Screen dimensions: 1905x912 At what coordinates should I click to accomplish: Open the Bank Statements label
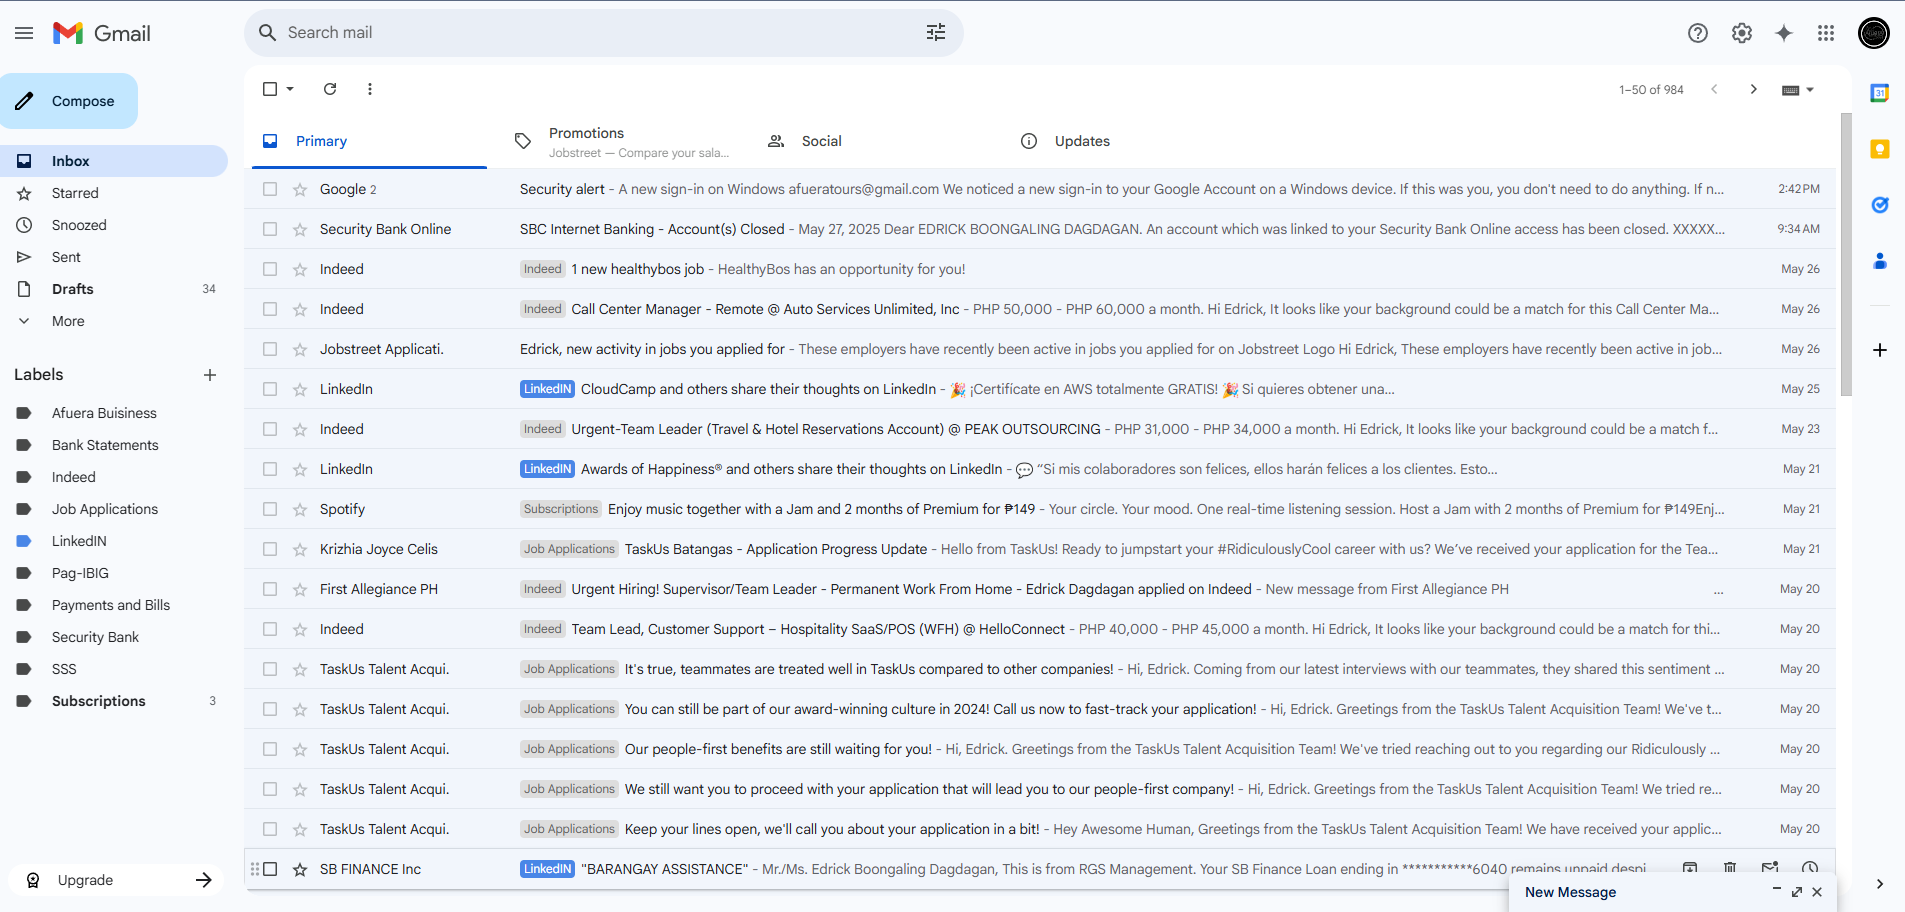[x=114, y=445]
